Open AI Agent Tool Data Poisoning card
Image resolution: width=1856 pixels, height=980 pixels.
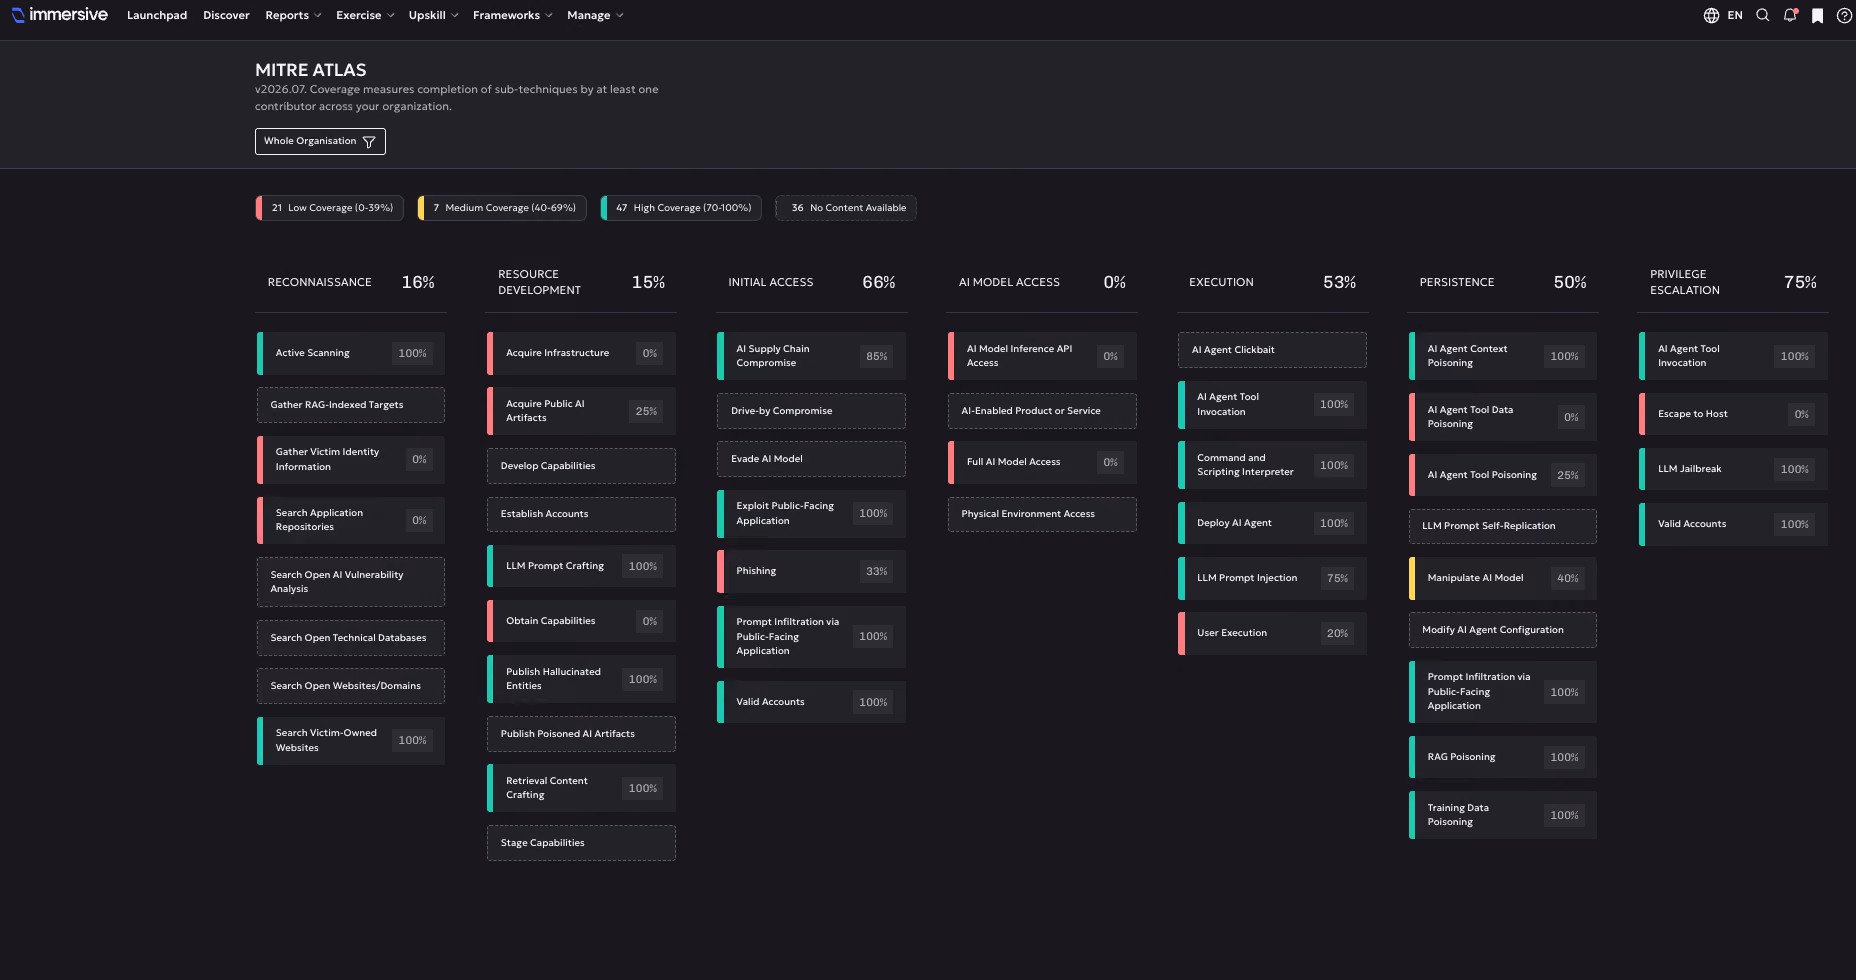click(1502, 417)
